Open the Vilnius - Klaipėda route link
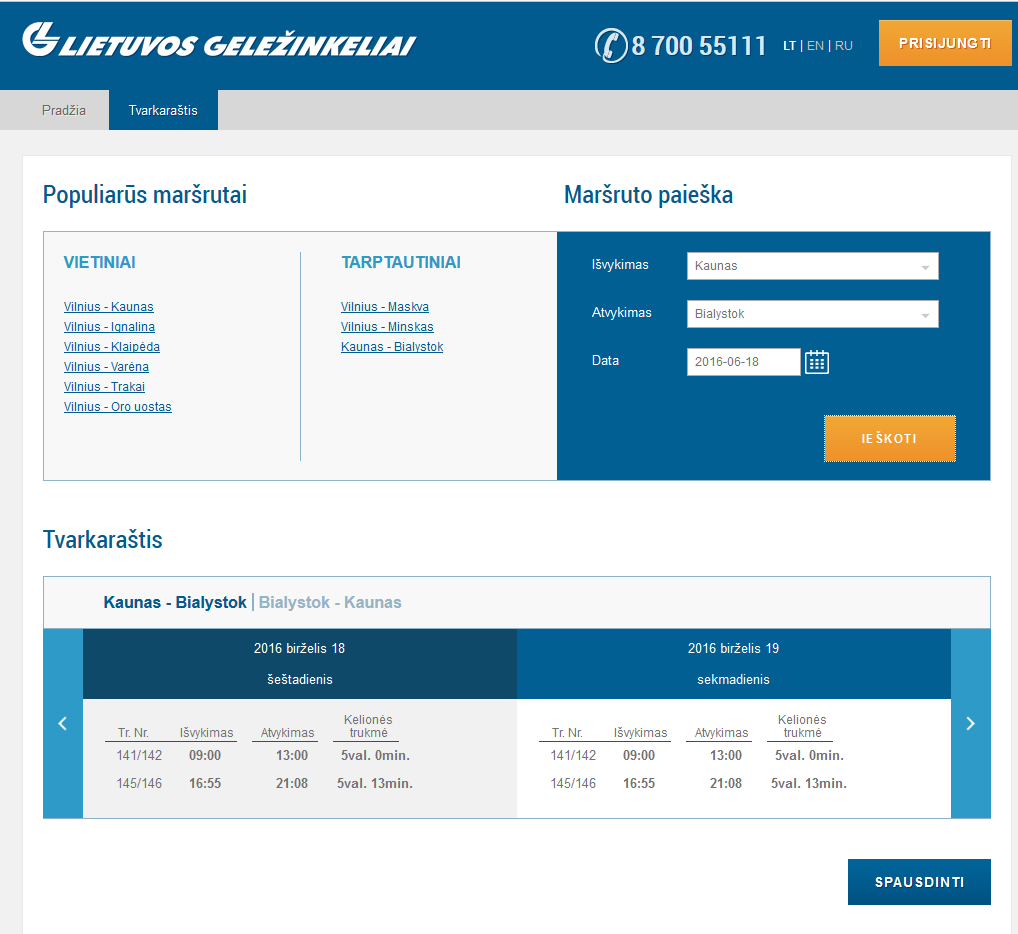Screen dimensions: 1018x934 coord(112,347)
